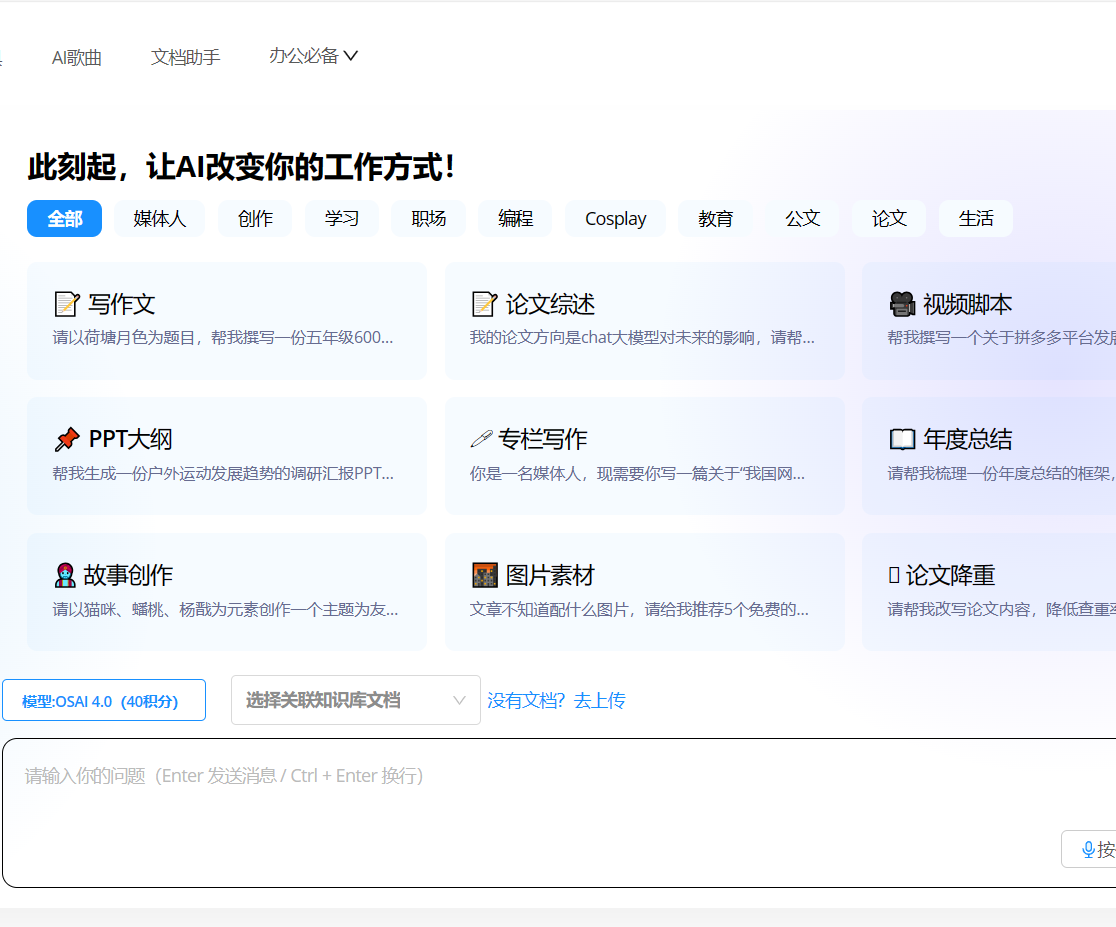This screenshot has height=927, width=1116.
Task: Expand the knowledge base document selector arrow
Action: click(x=459, y=700)
